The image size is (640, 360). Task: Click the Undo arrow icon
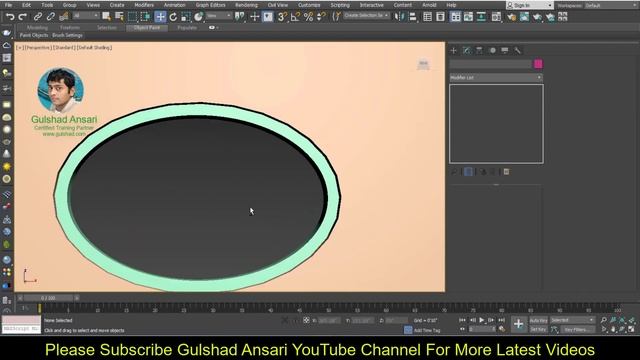pos(10,17)
